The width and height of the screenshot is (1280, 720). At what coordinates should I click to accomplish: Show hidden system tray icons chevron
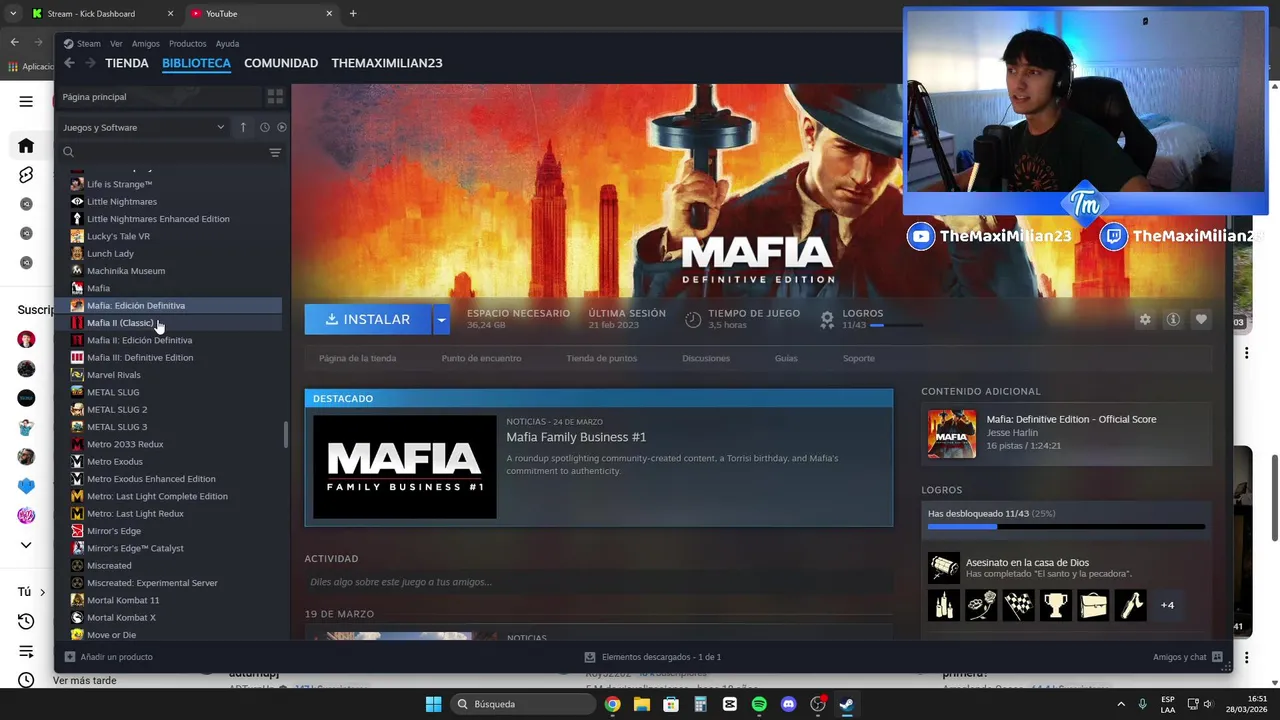tap(1120, 704)
